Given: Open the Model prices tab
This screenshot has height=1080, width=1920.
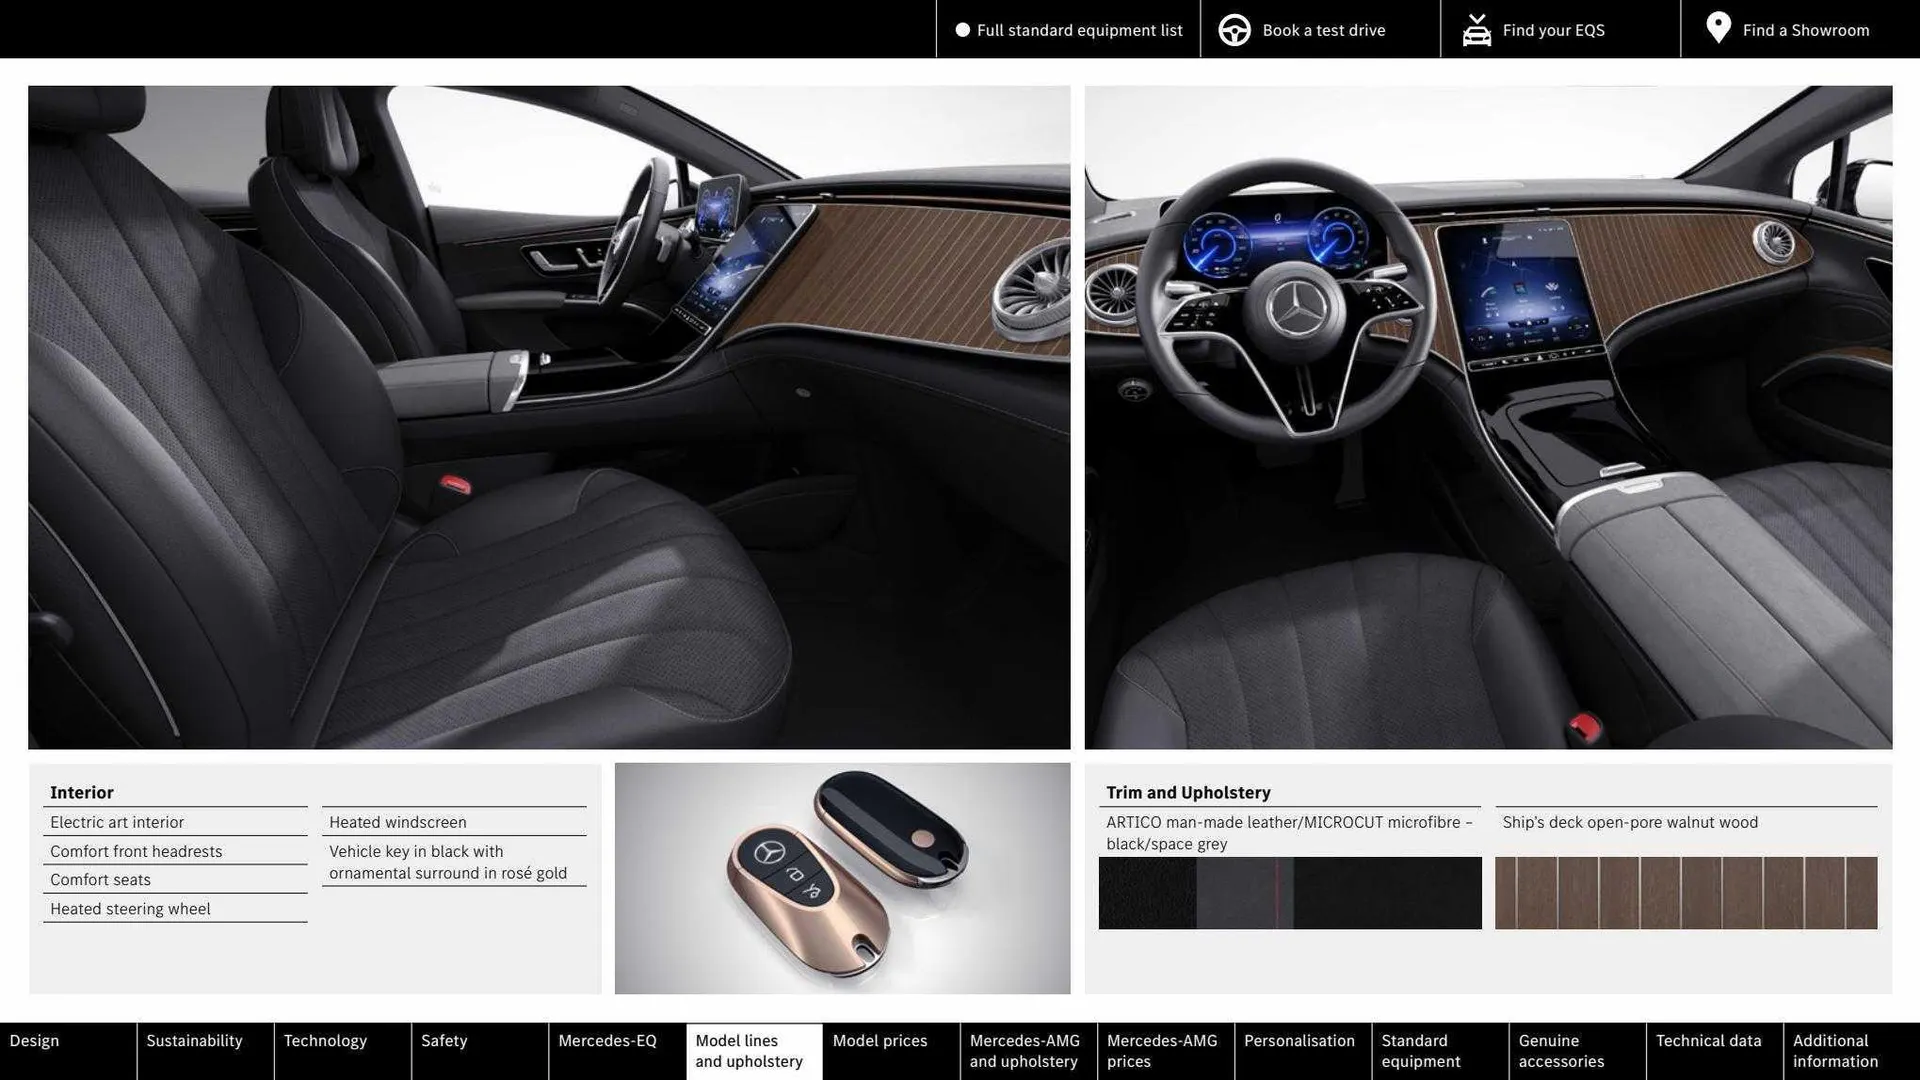Looking at the screenshot, I should 880,1041.
